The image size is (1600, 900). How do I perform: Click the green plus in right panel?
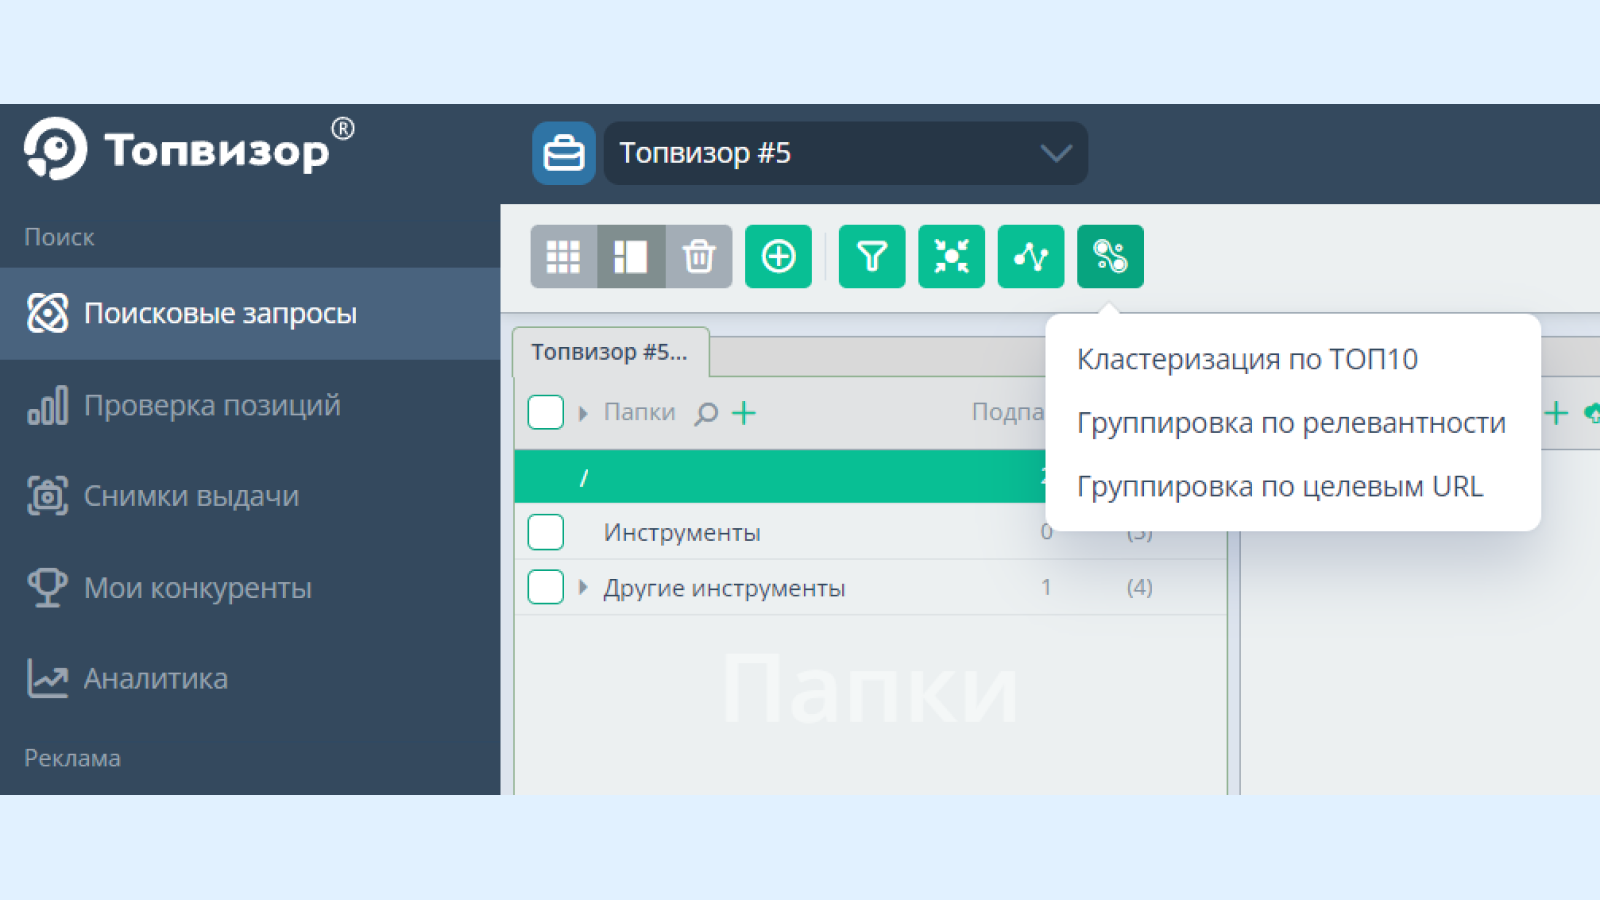coord(1556,412)
